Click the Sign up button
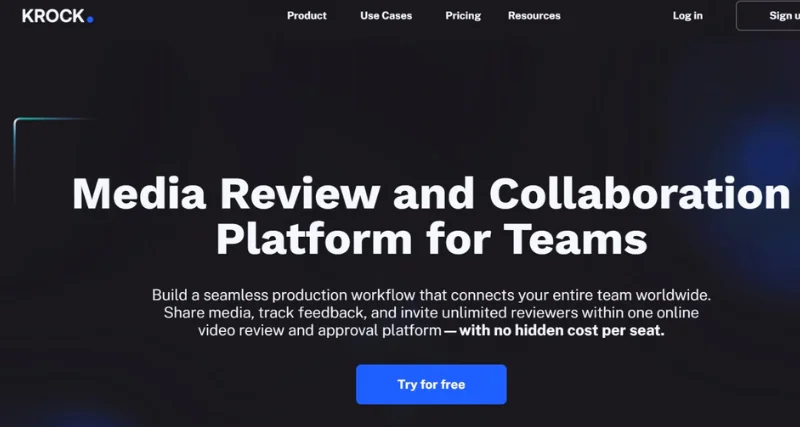 coord(768,16)
